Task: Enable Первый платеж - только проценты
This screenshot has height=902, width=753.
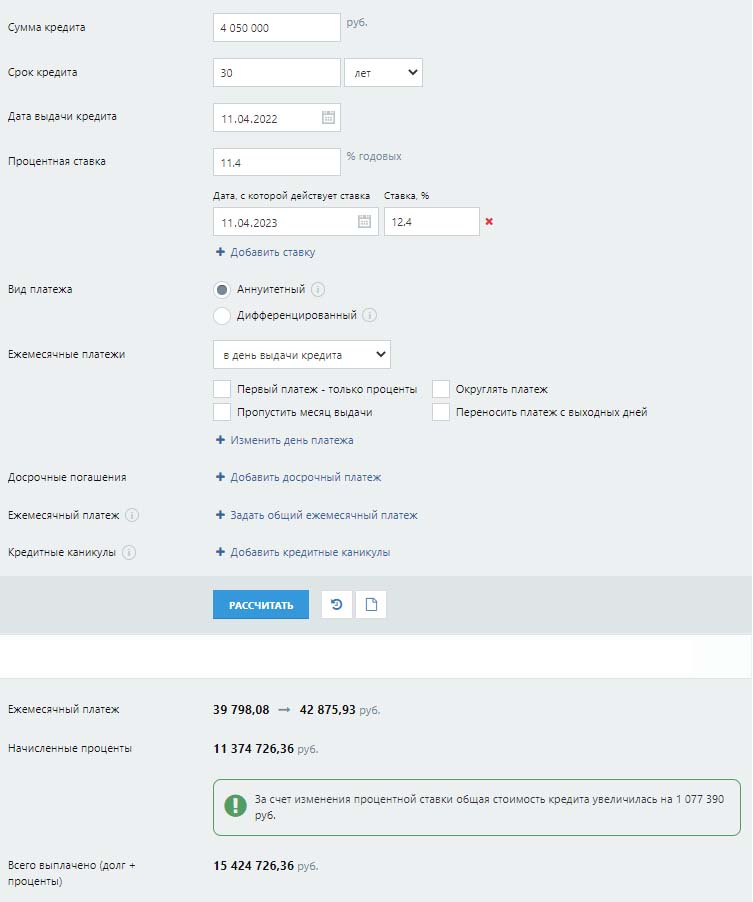Action: click(x=222, y=389)
